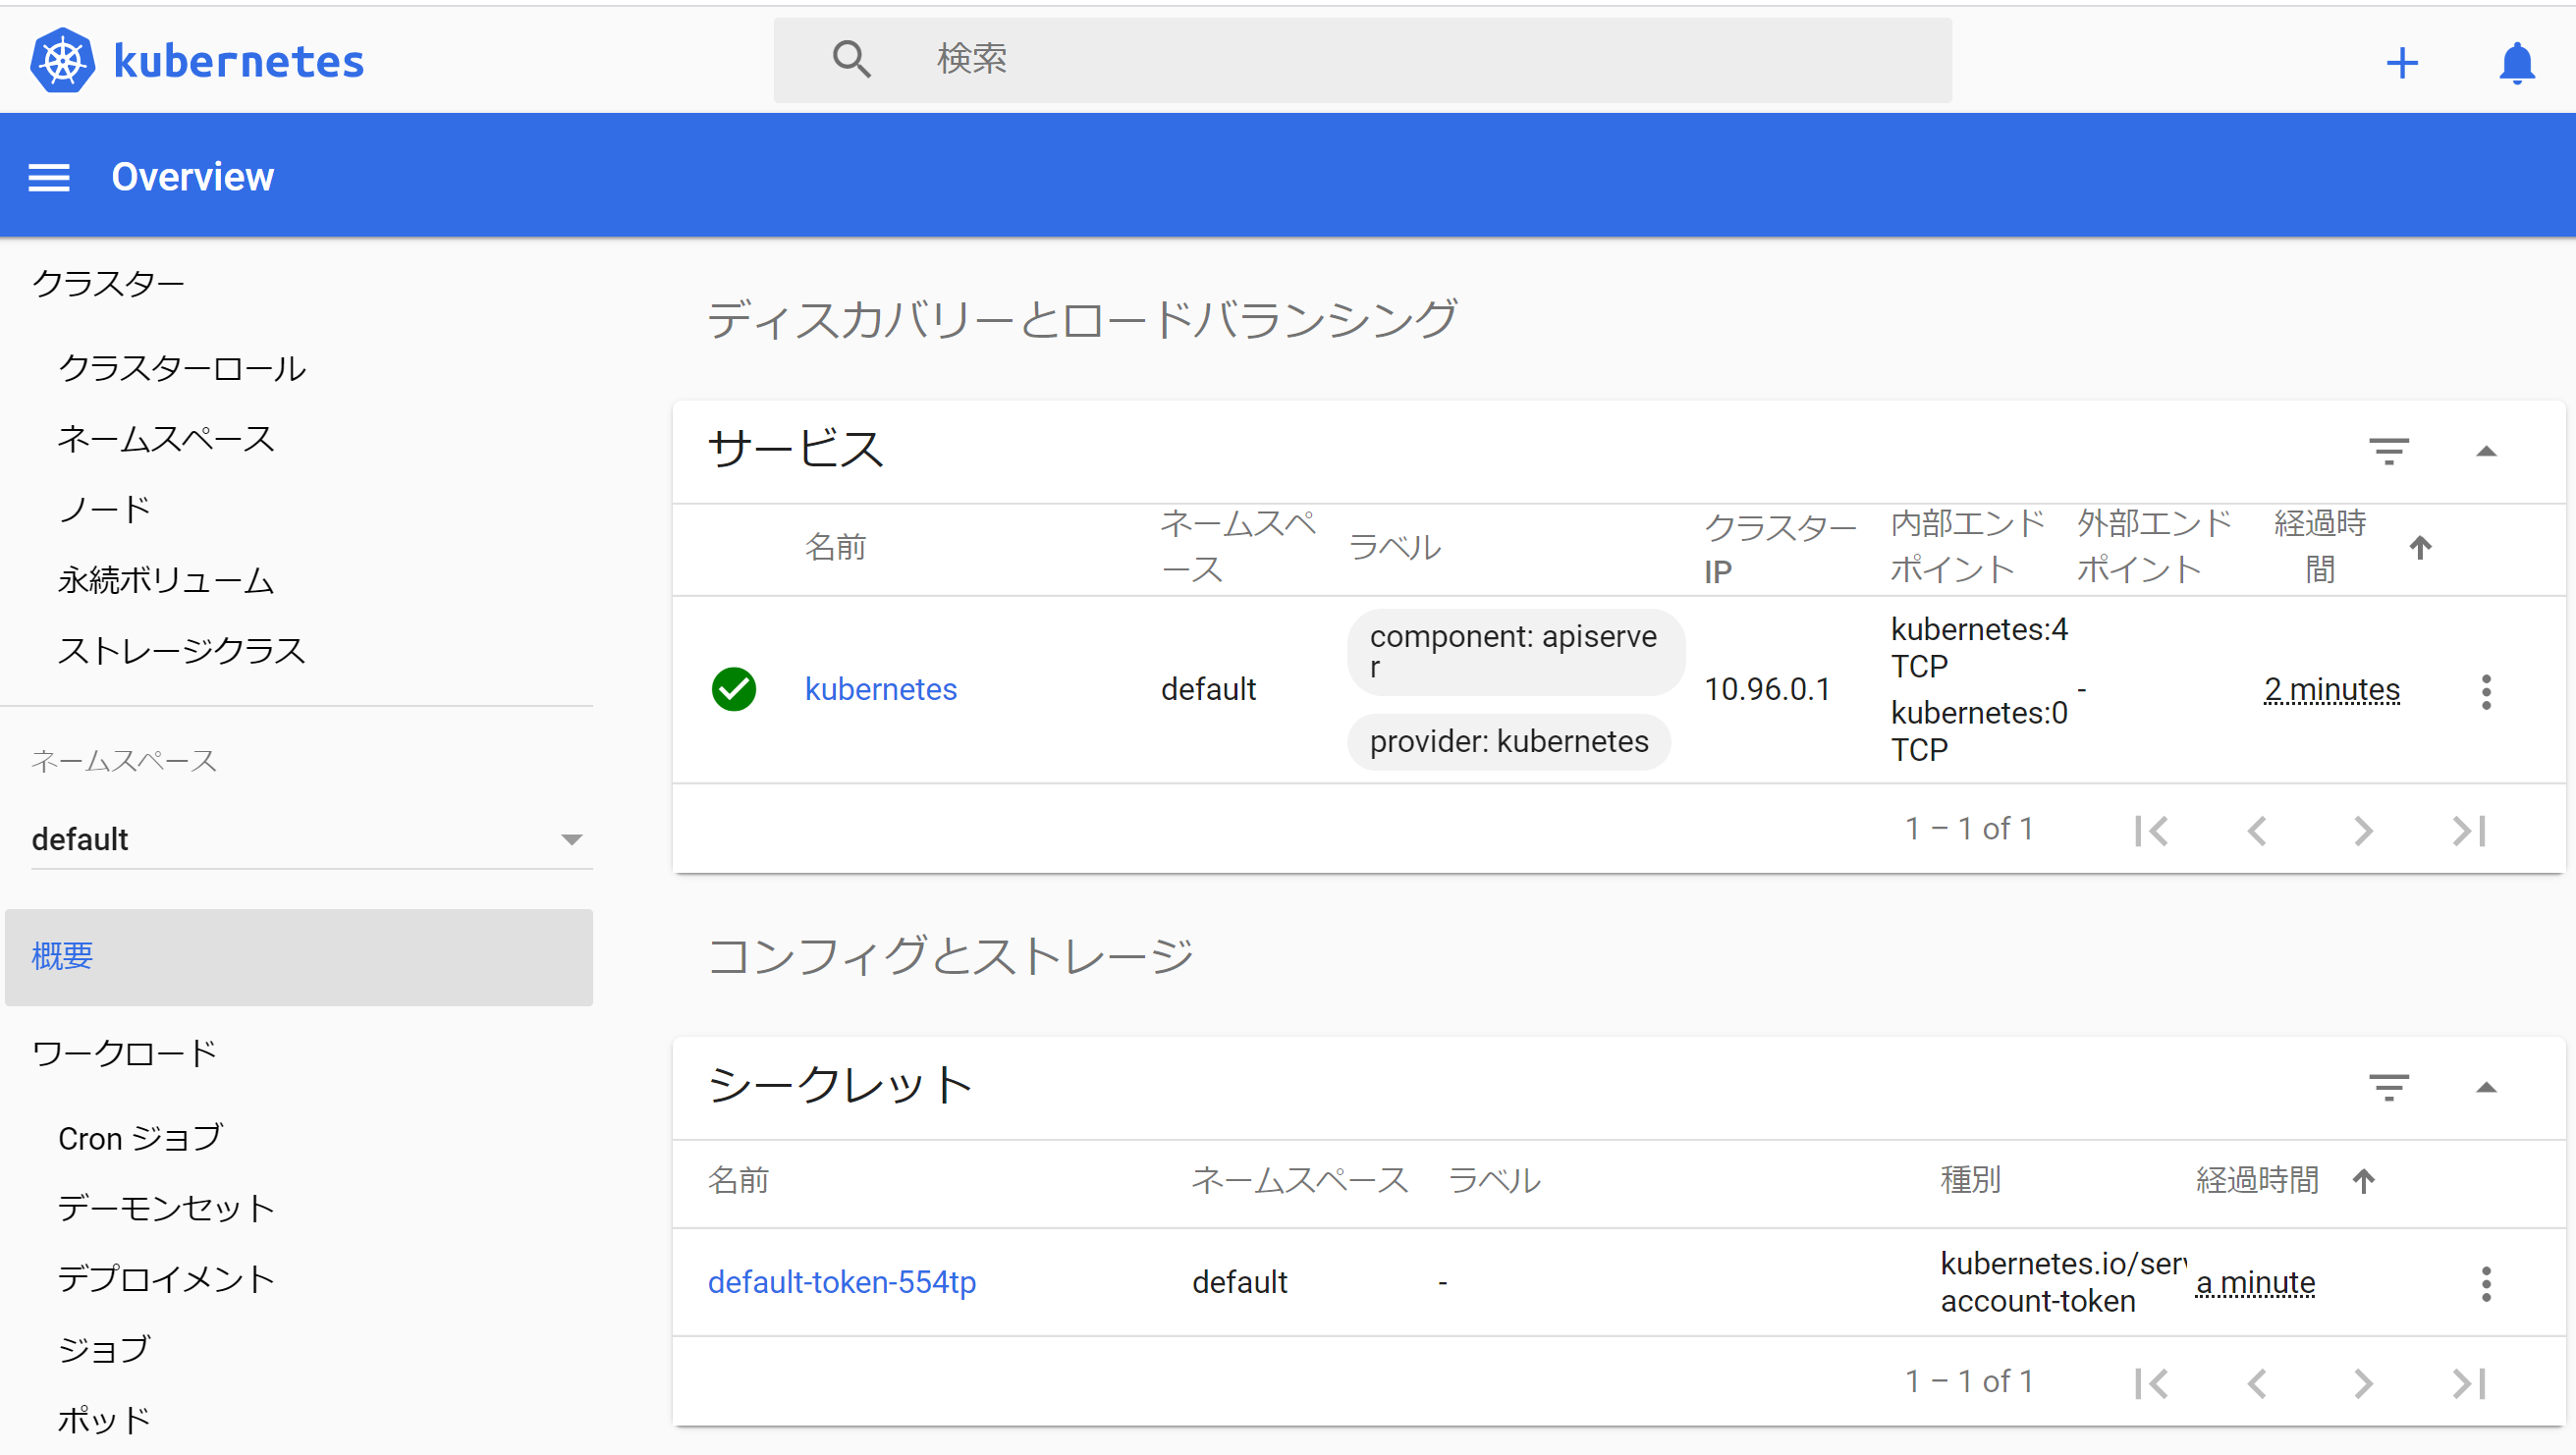Viewport: 2576px width, 1455px height.
Task: Click the search magnifier icon
Action: coord(851,59)
